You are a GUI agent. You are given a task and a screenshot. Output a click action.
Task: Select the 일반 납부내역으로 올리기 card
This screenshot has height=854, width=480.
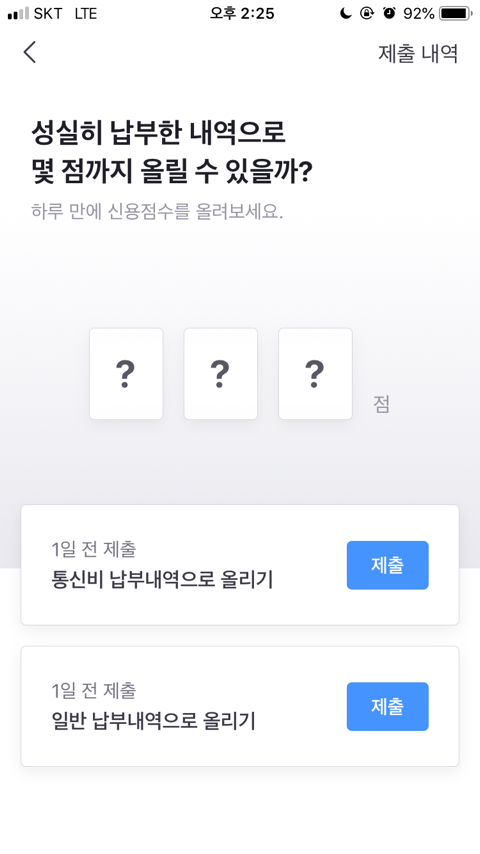click(240, 706)
